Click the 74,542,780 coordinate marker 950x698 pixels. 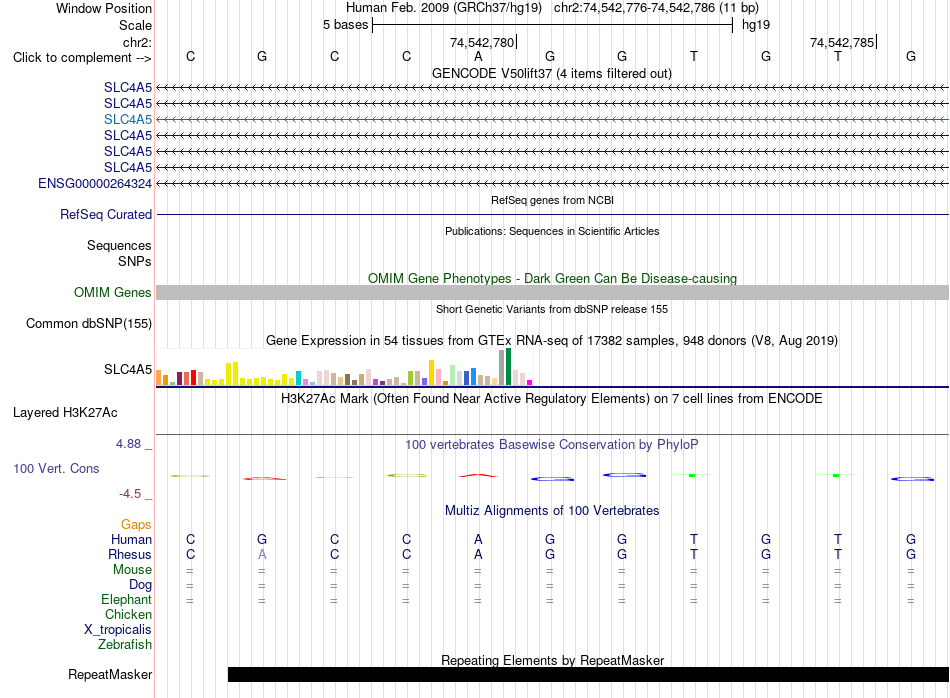click(482, 42)
